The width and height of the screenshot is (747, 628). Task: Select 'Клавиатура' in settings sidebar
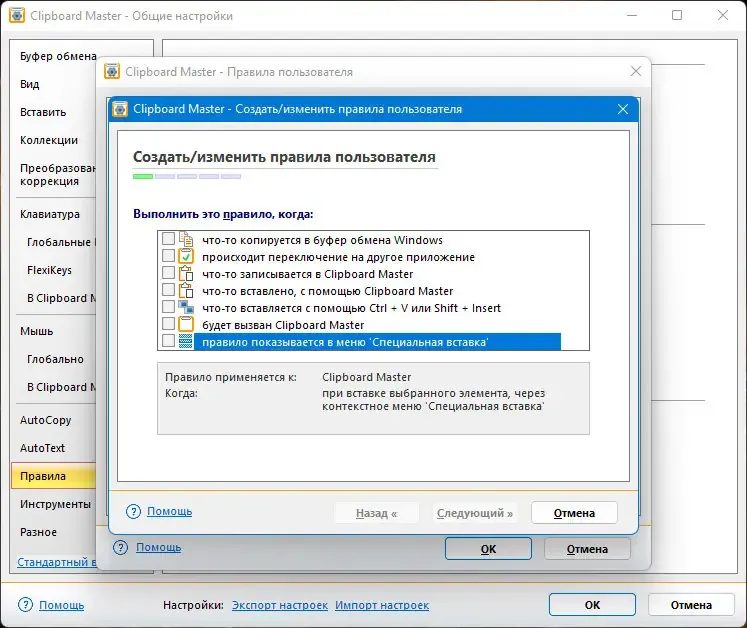click(50, 214)
